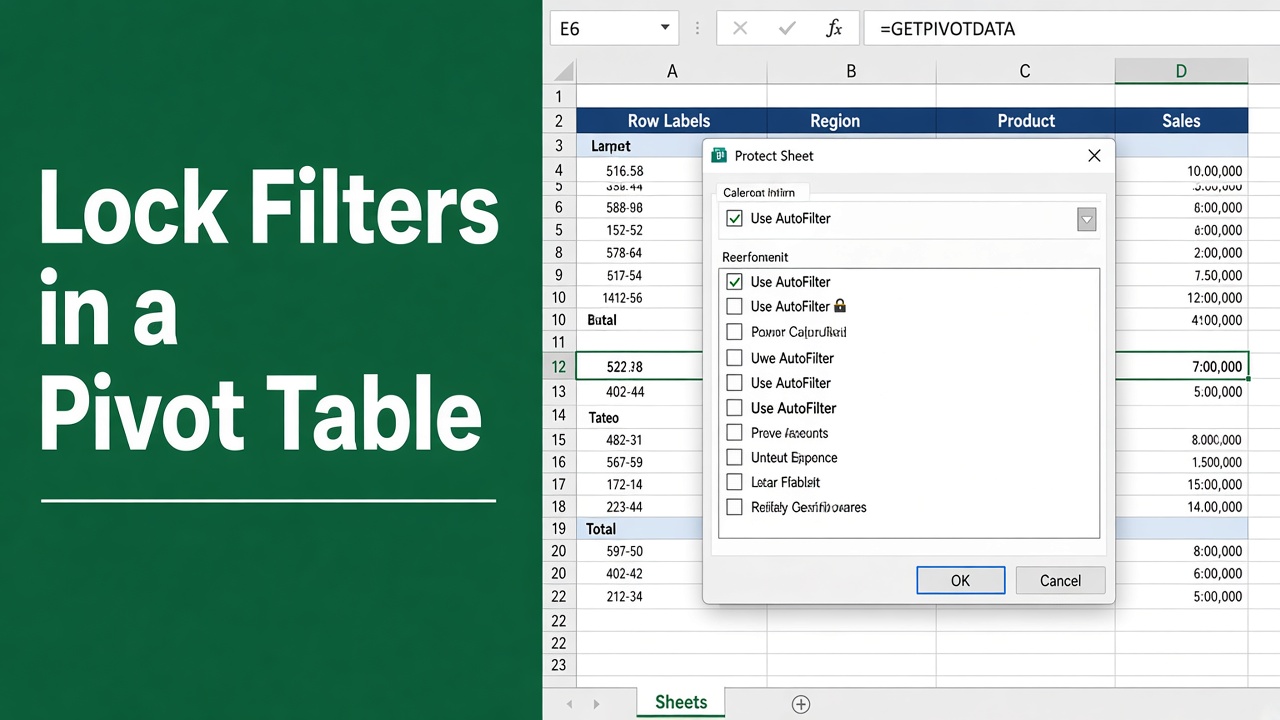
Task: Uncheck the checked Use AutoFilter list item
Action: [735, 282]
